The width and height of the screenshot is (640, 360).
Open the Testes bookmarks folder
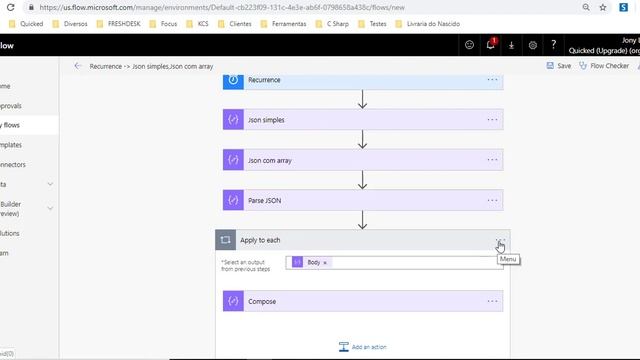(x=372, y=24)
